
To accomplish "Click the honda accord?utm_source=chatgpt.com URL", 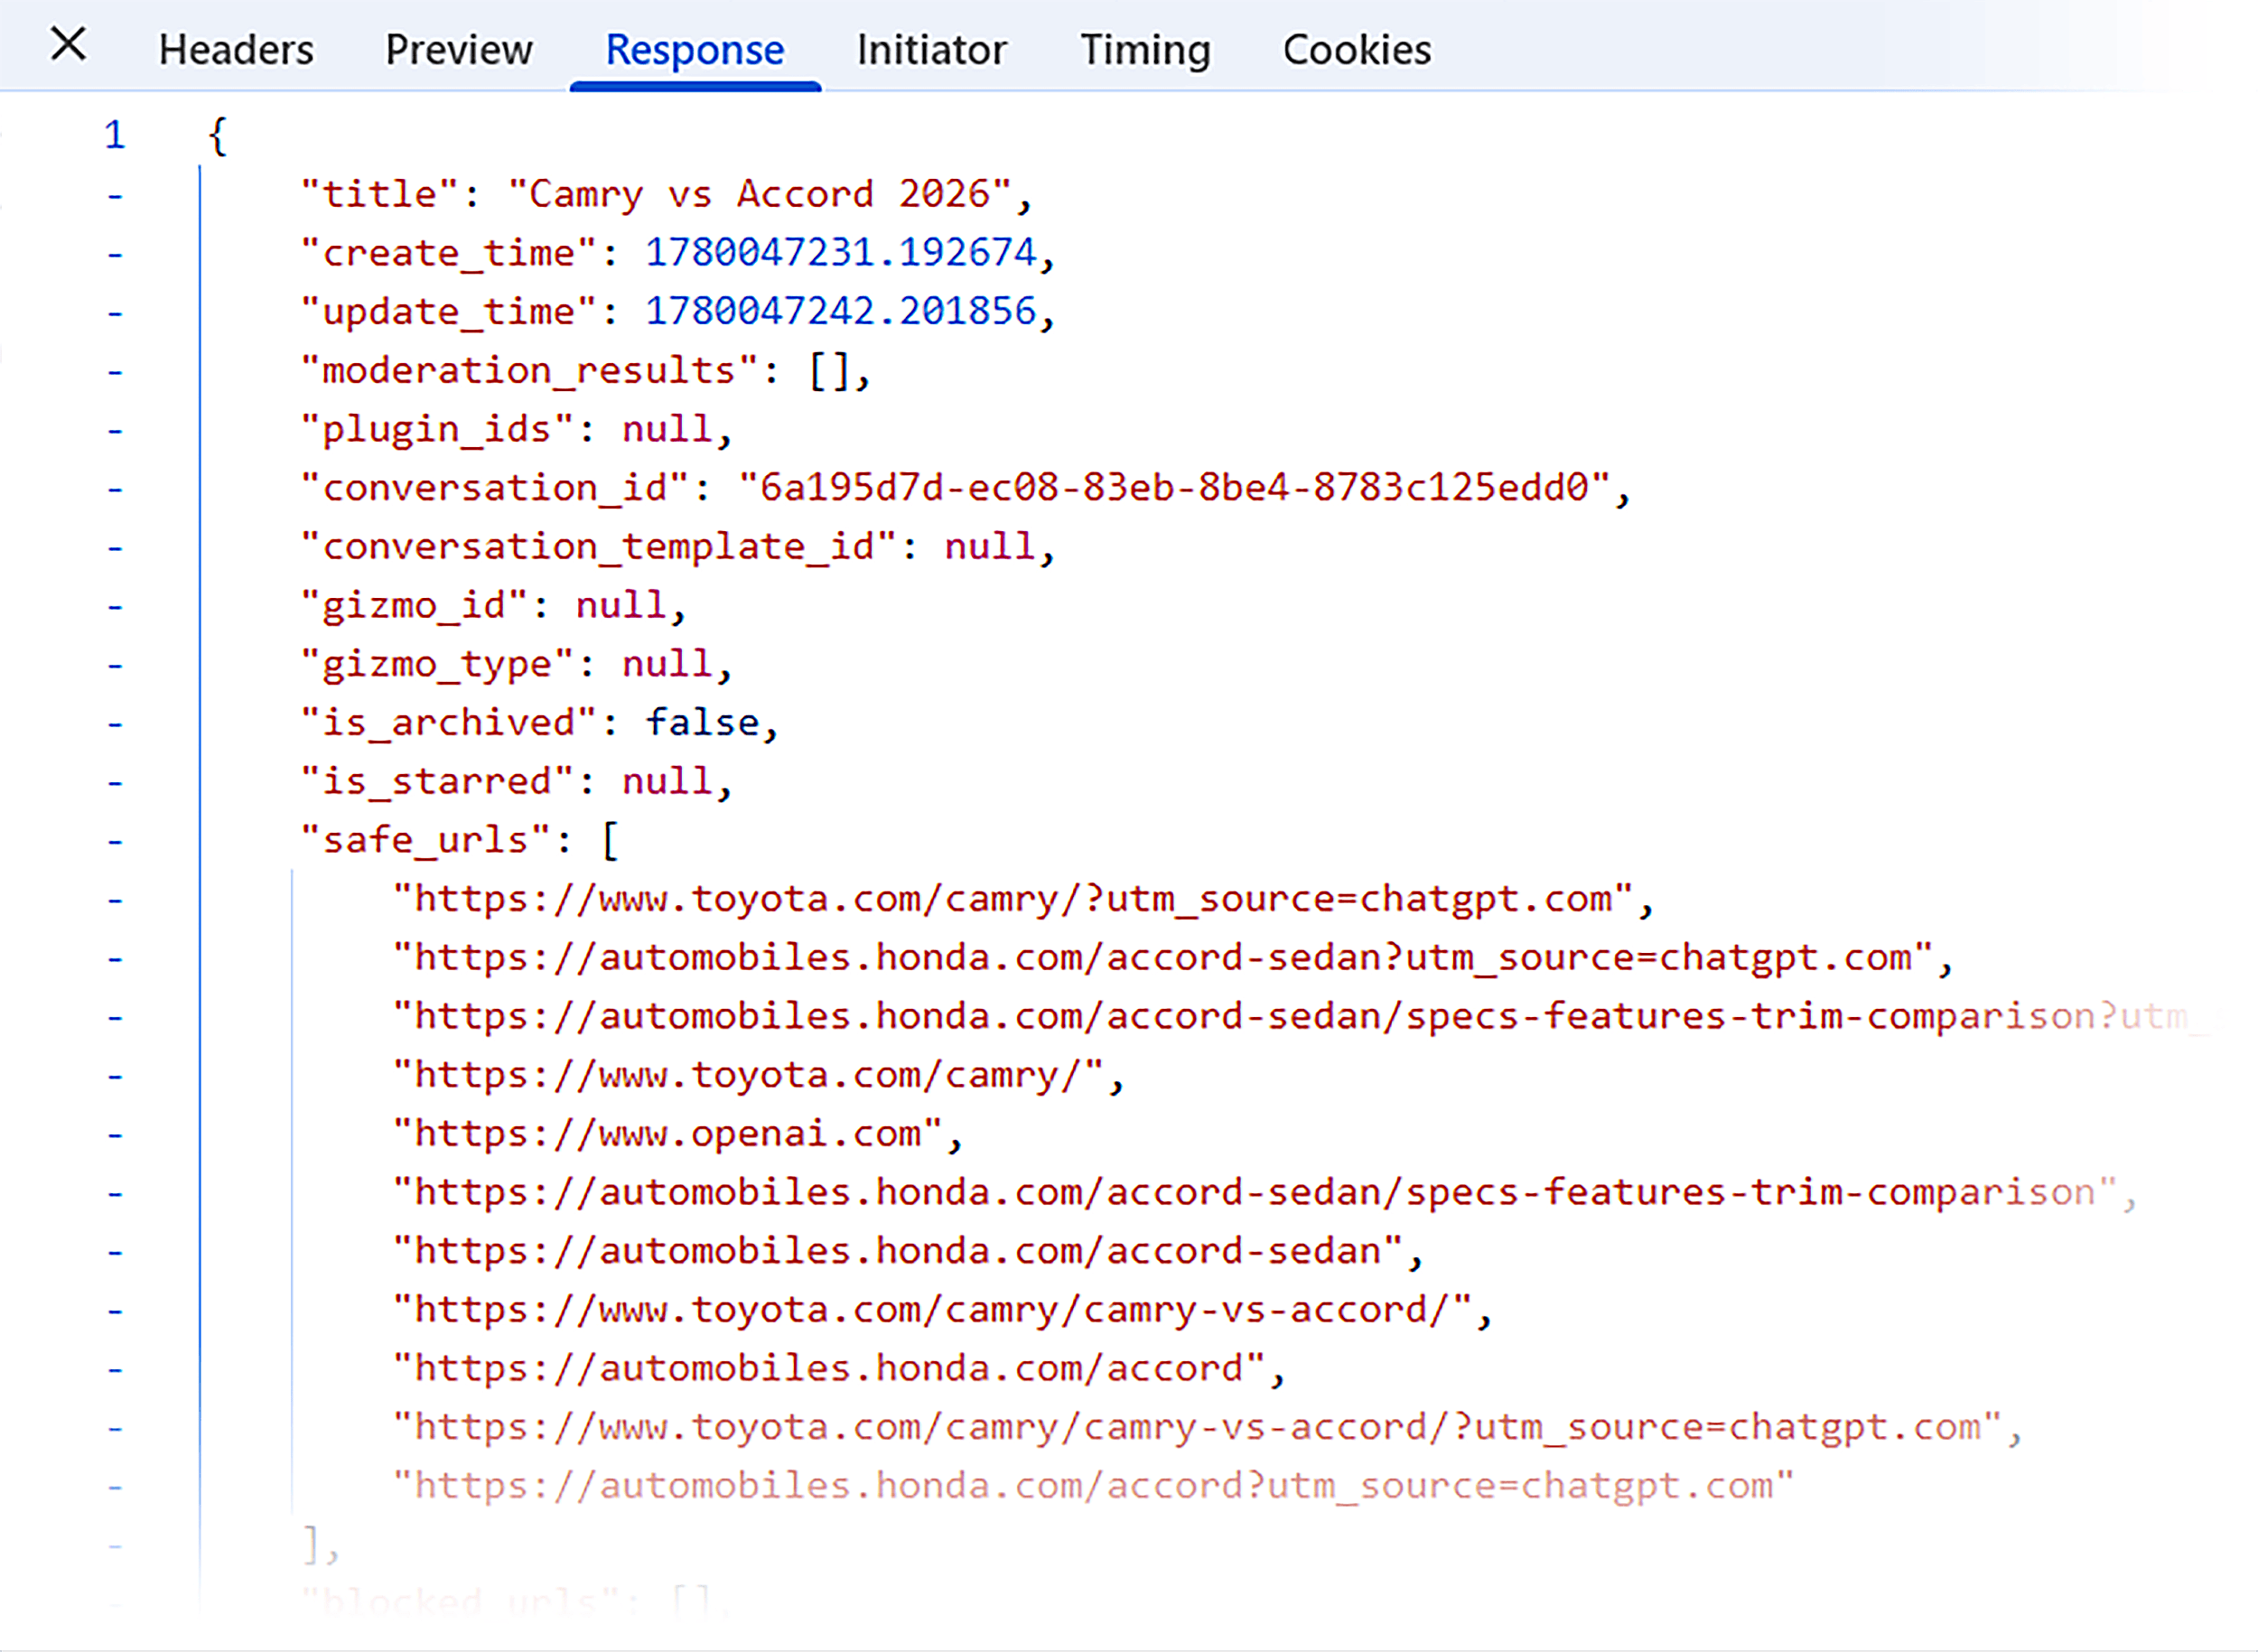I will coord(1093,1487).
